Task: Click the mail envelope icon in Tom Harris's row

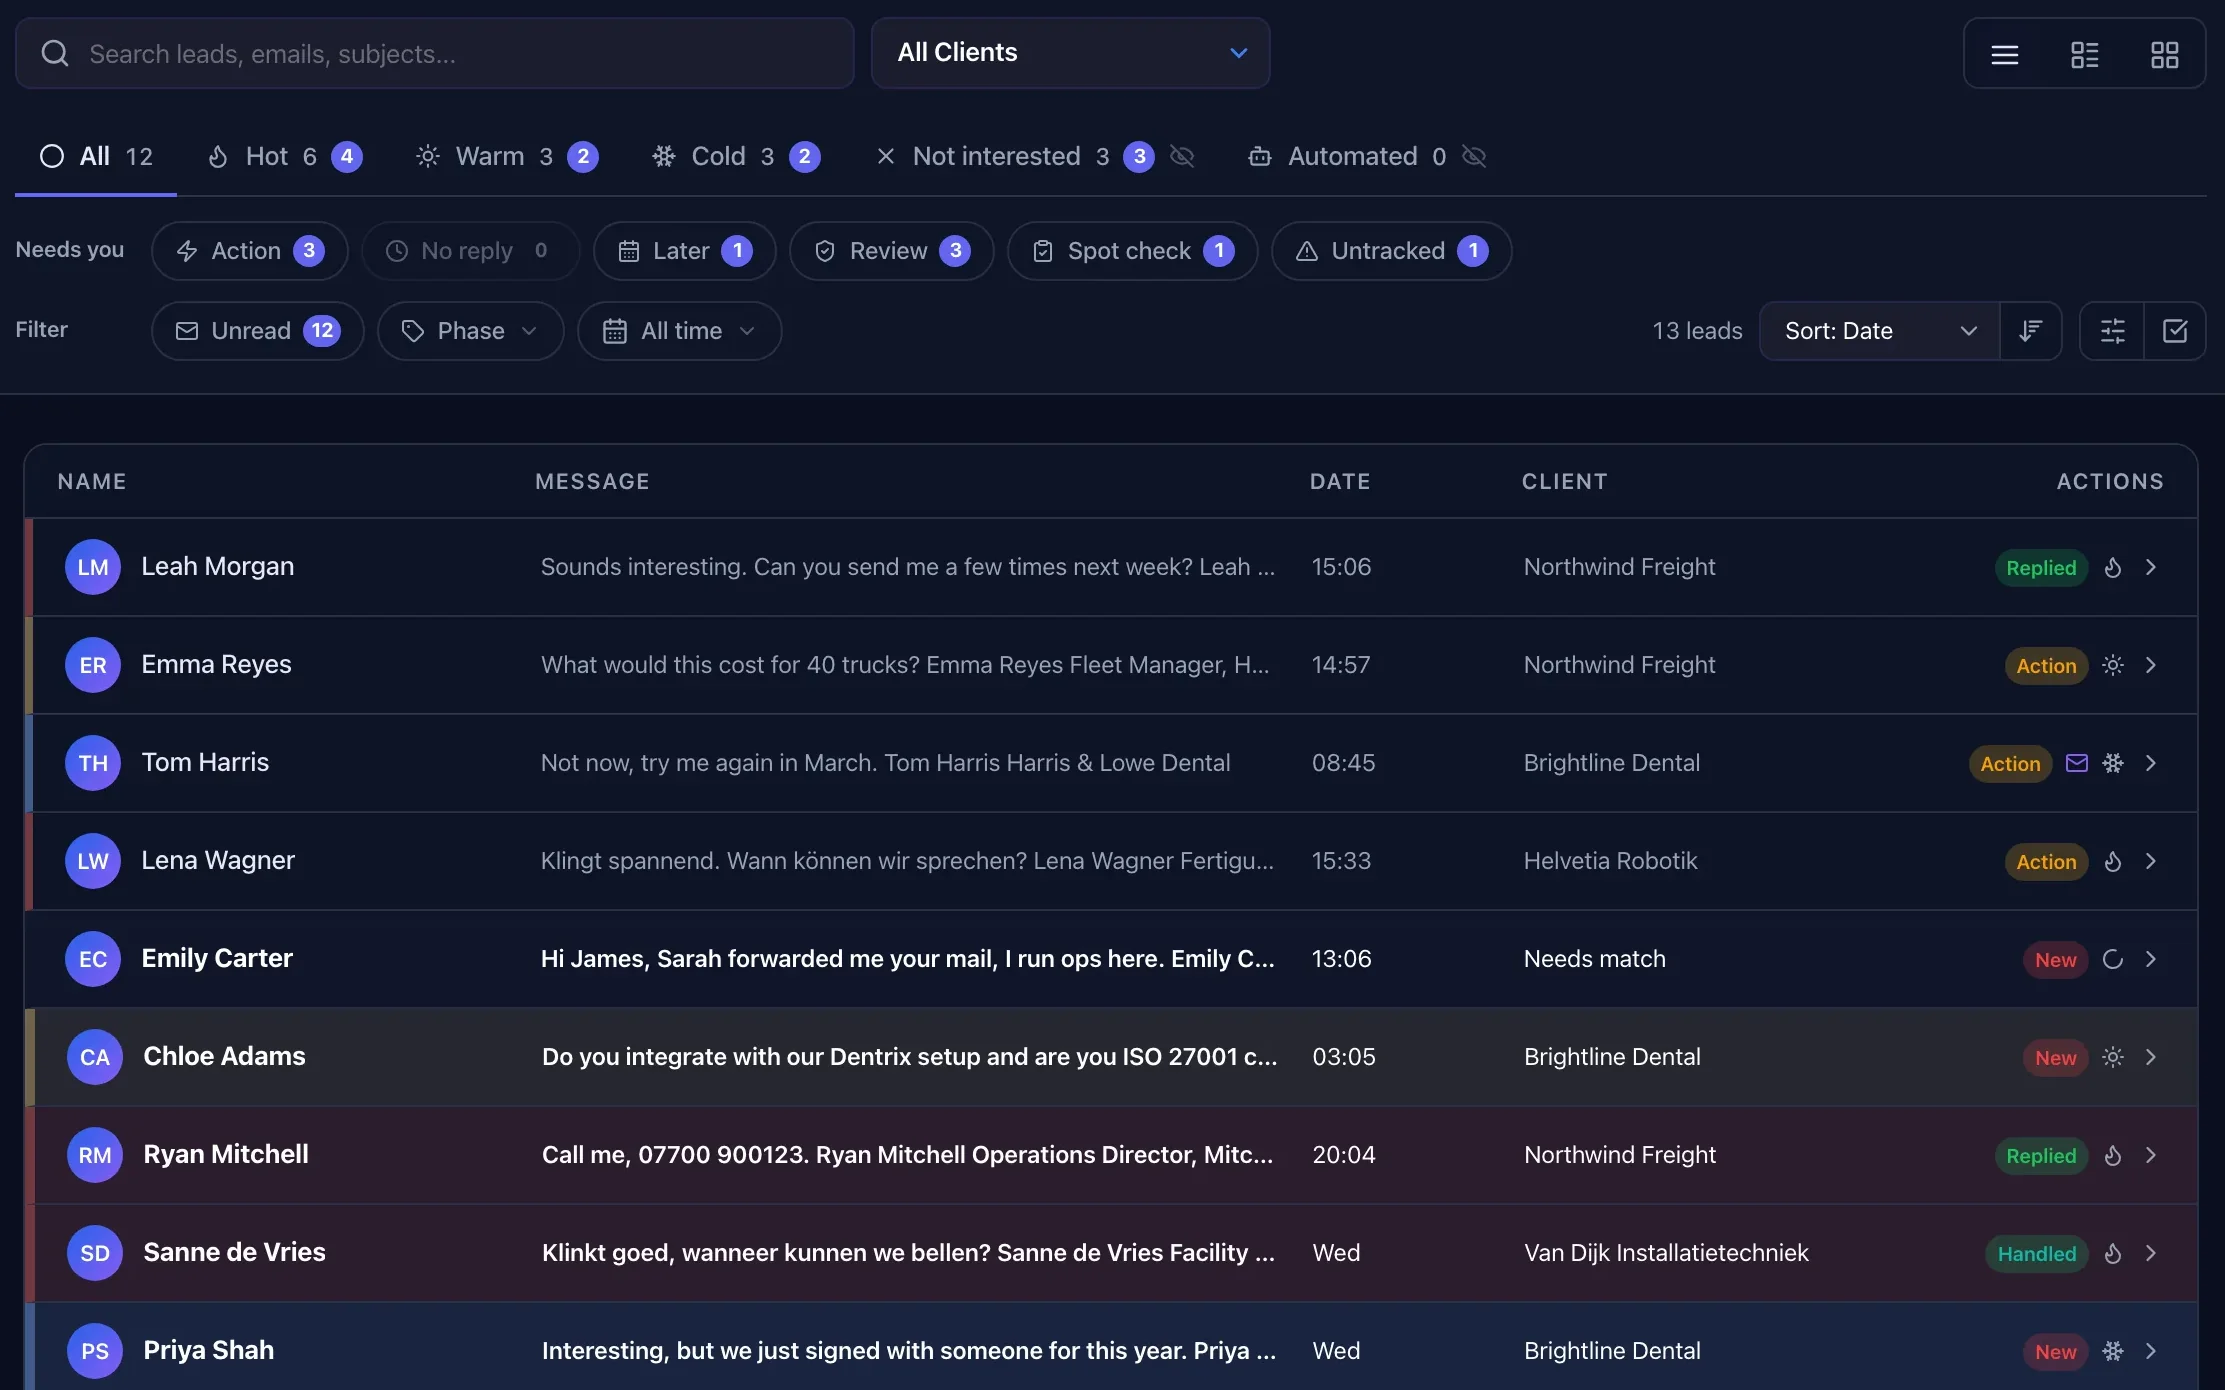Action: tap(2076, 763)
